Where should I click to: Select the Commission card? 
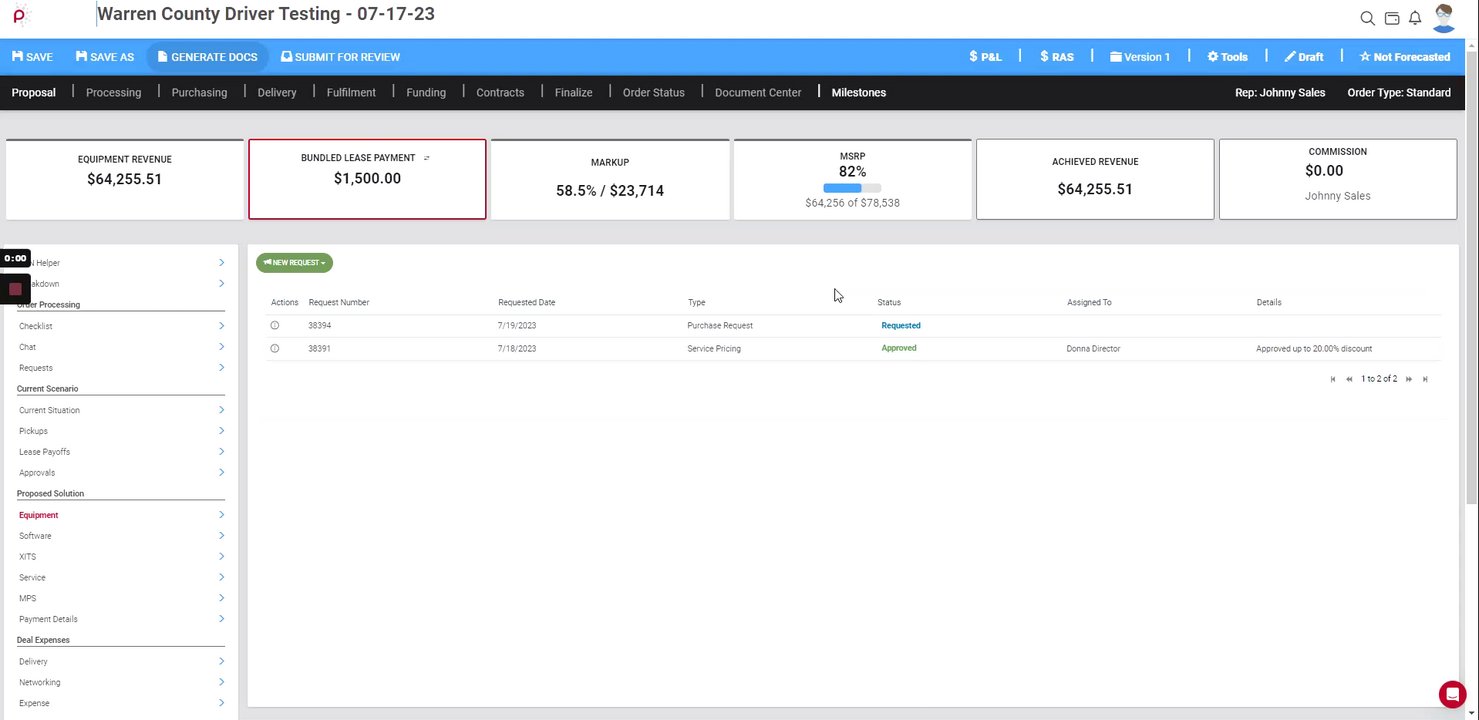(1338, 179)
